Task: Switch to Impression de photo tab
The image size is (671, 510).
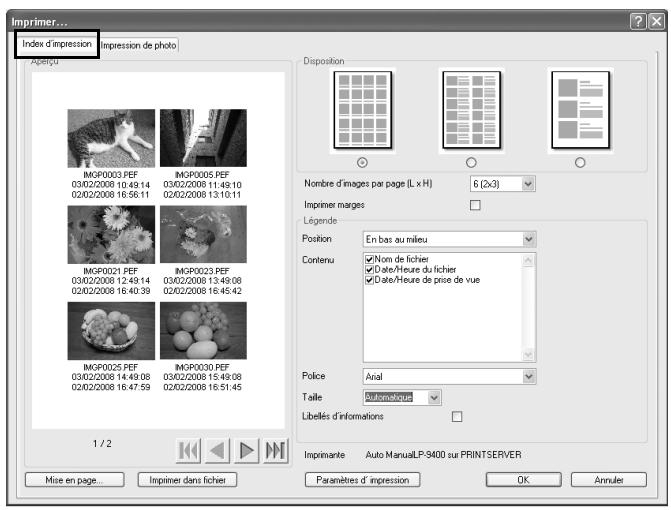Action: click(138, 45)
